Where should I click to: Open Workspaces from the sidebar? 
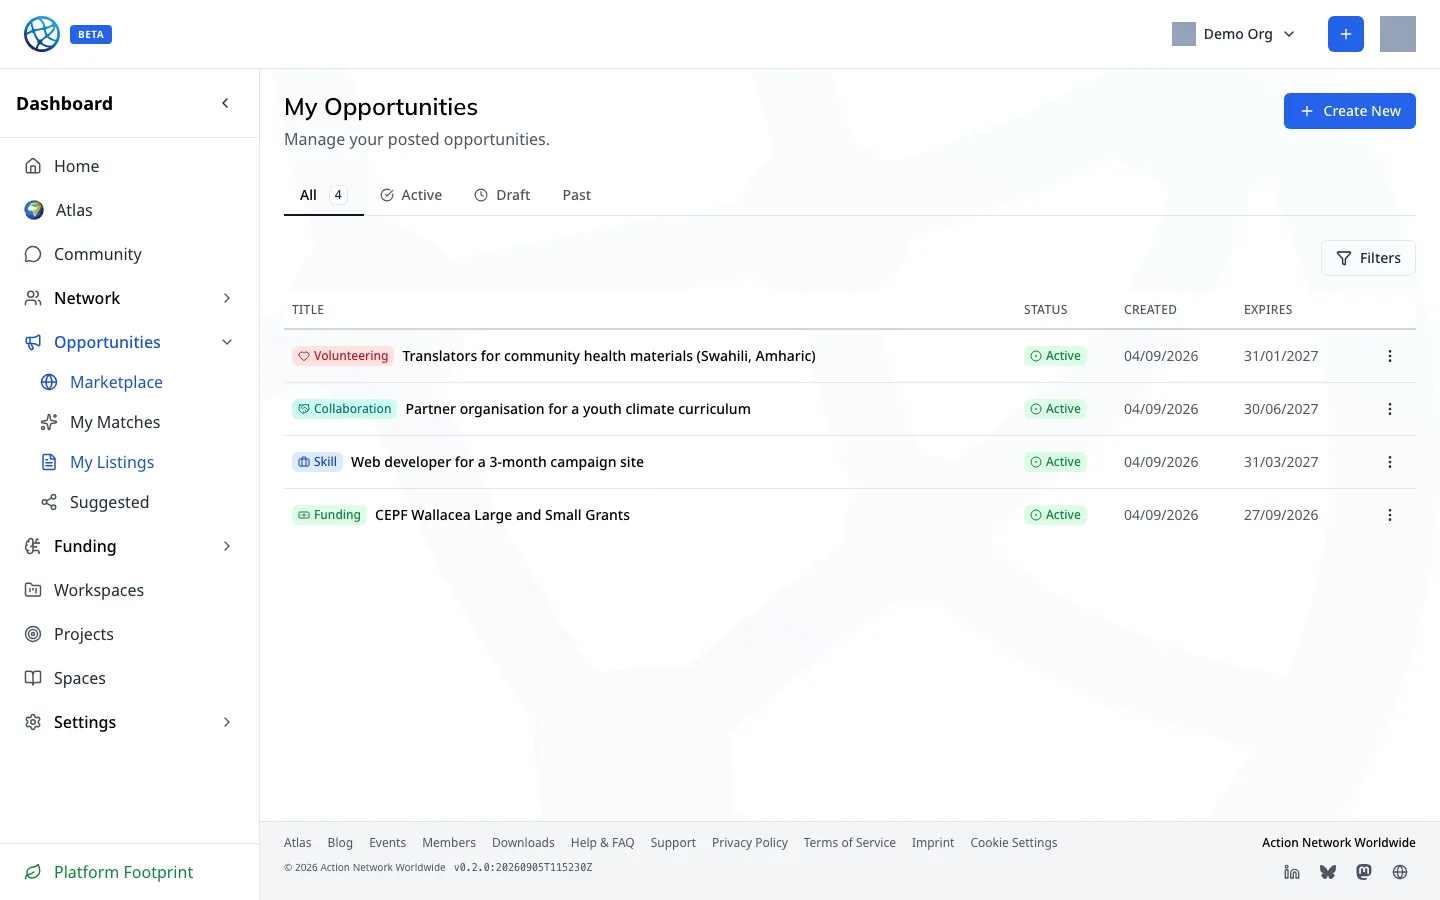click(130, 590)
